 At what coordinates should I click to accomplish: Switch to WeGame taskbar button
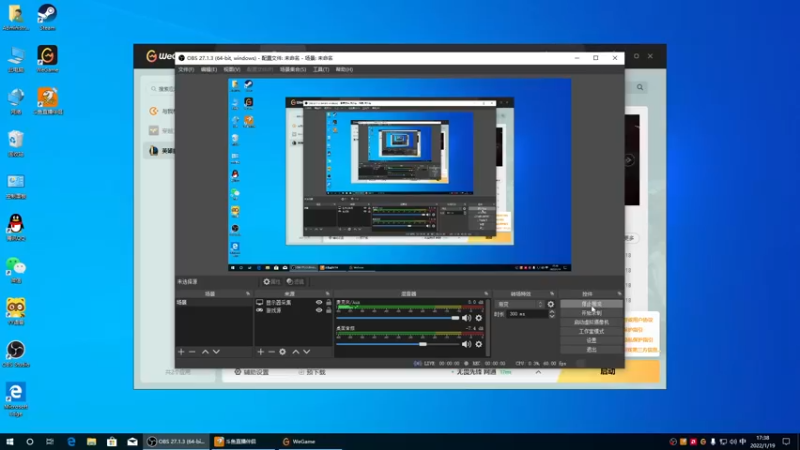coord(310,441)
